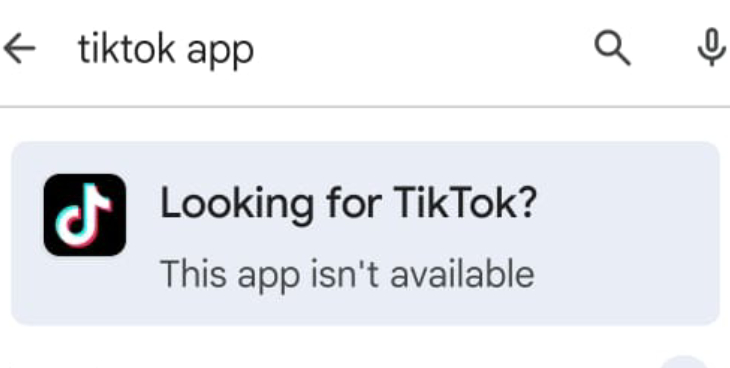Click empty space to the right of the card text
Screen dimensions: 730x368
[629, 233]
